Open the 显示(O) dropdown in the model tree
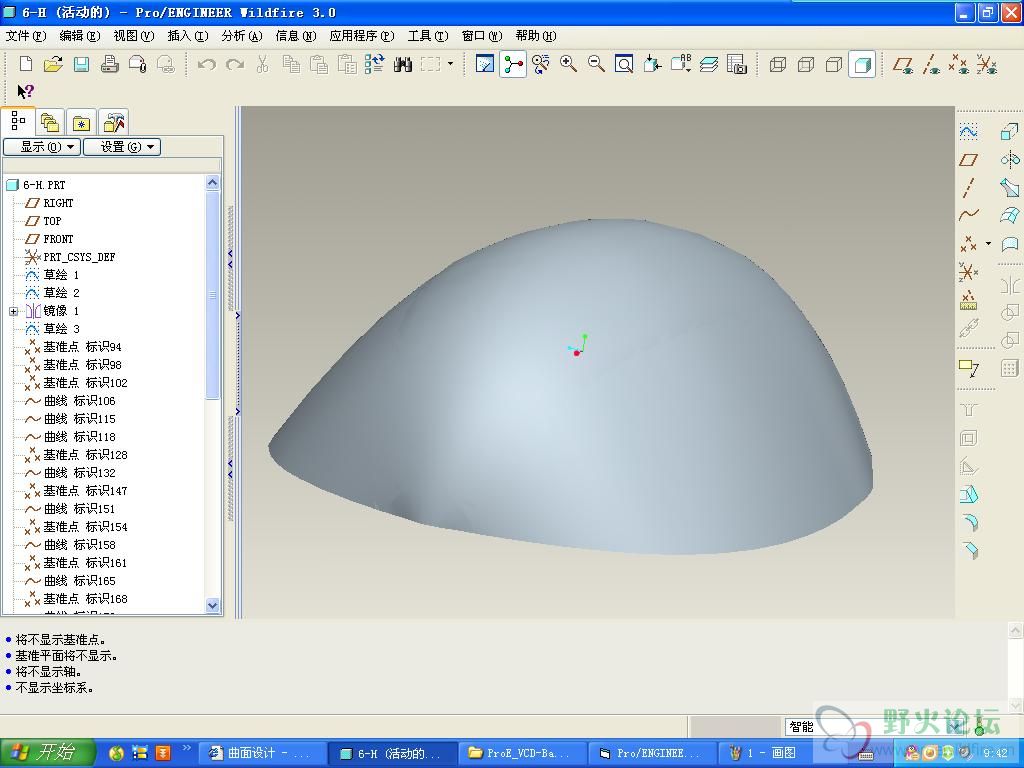The image size is (1024, 768). coord(42,147)
